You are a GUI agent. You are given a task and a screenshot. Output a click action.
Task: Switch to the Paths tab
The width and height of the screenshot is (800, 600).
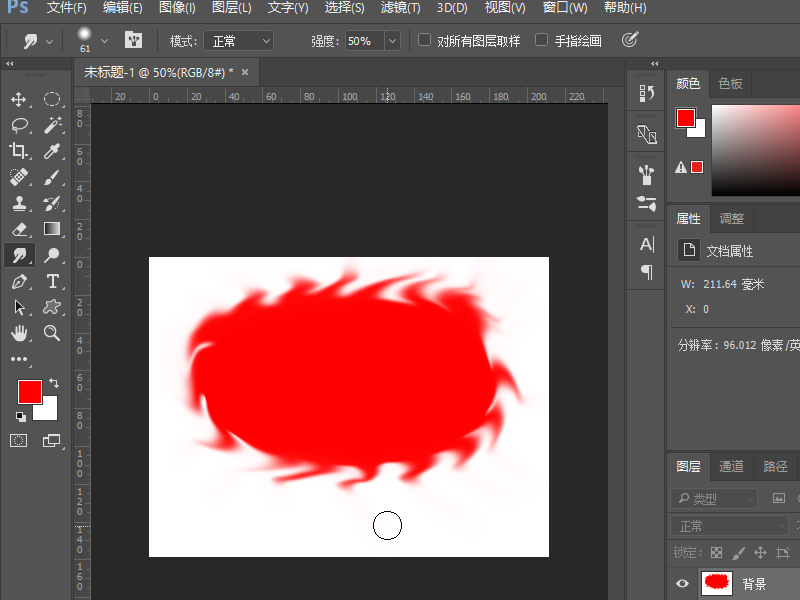tap(775, 466)
